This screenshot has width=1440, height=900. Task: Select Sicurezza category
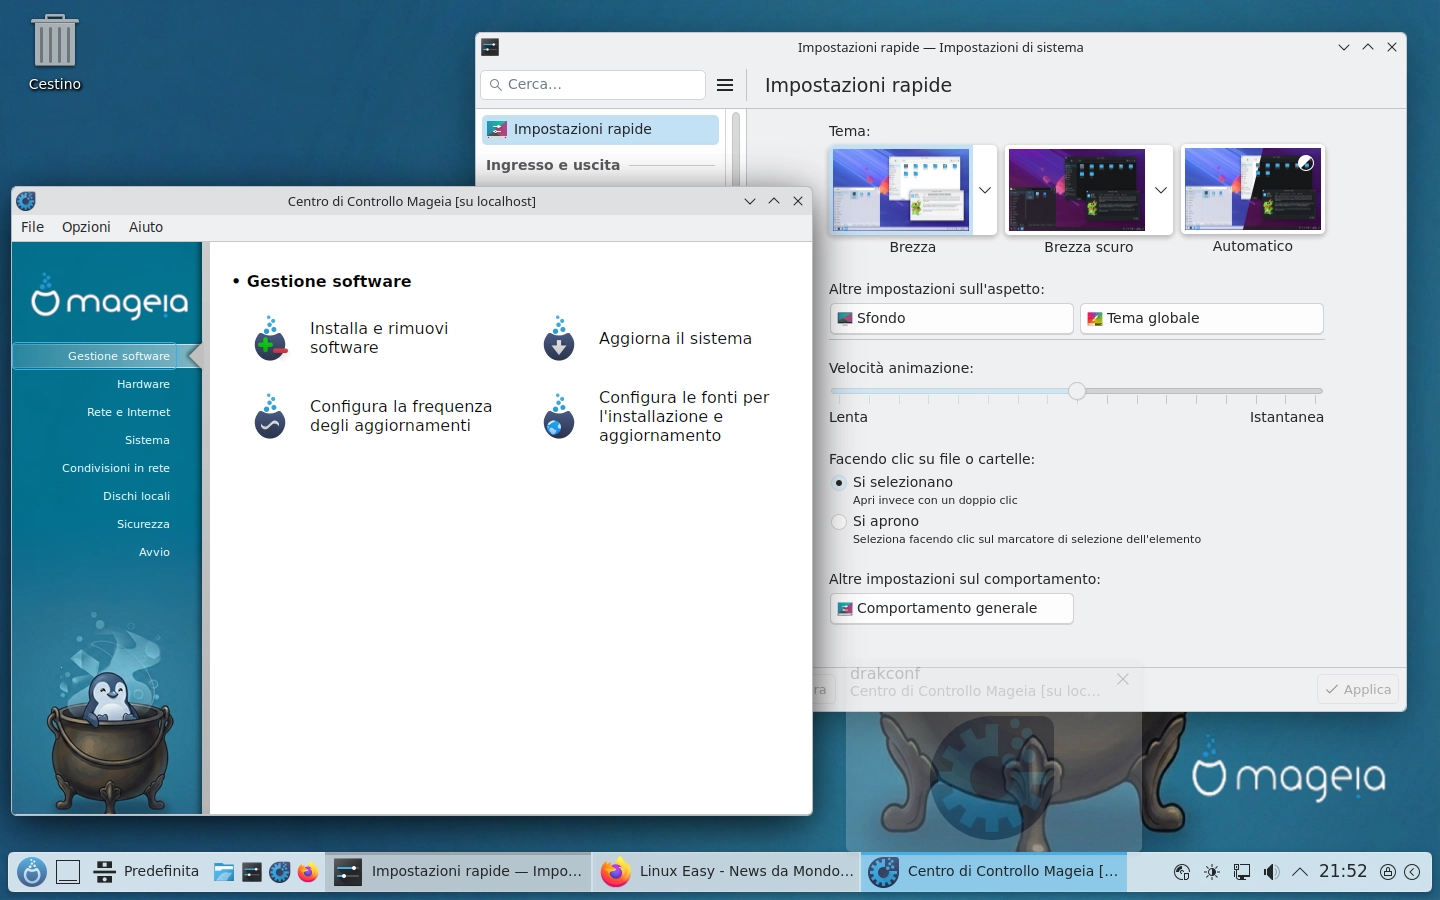pyautogui.click(x=143, y=524)
